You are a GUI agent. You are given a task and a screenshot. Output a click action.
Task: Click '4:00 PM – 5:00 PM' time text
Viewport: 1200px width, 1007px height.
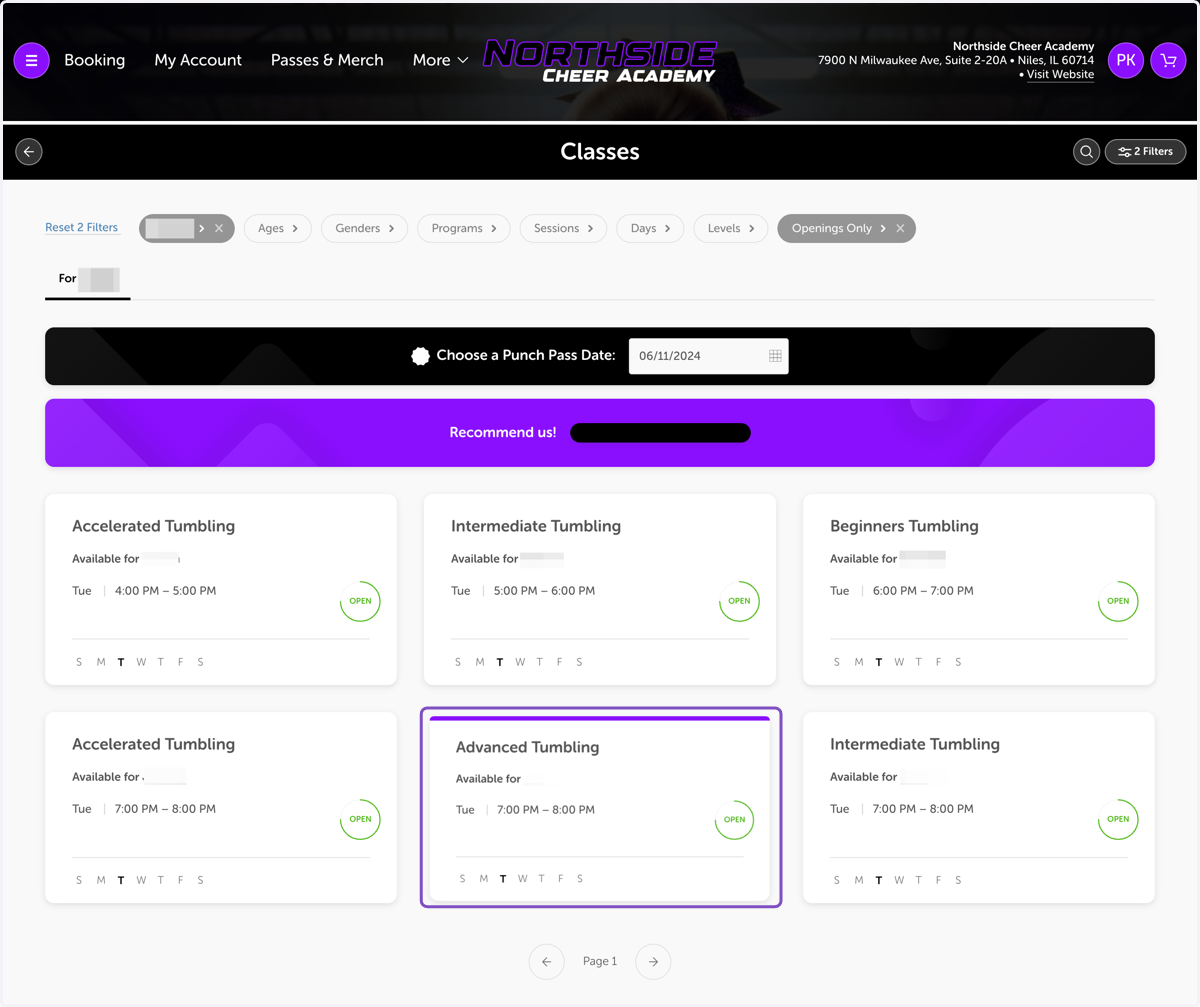pos(166,591)
